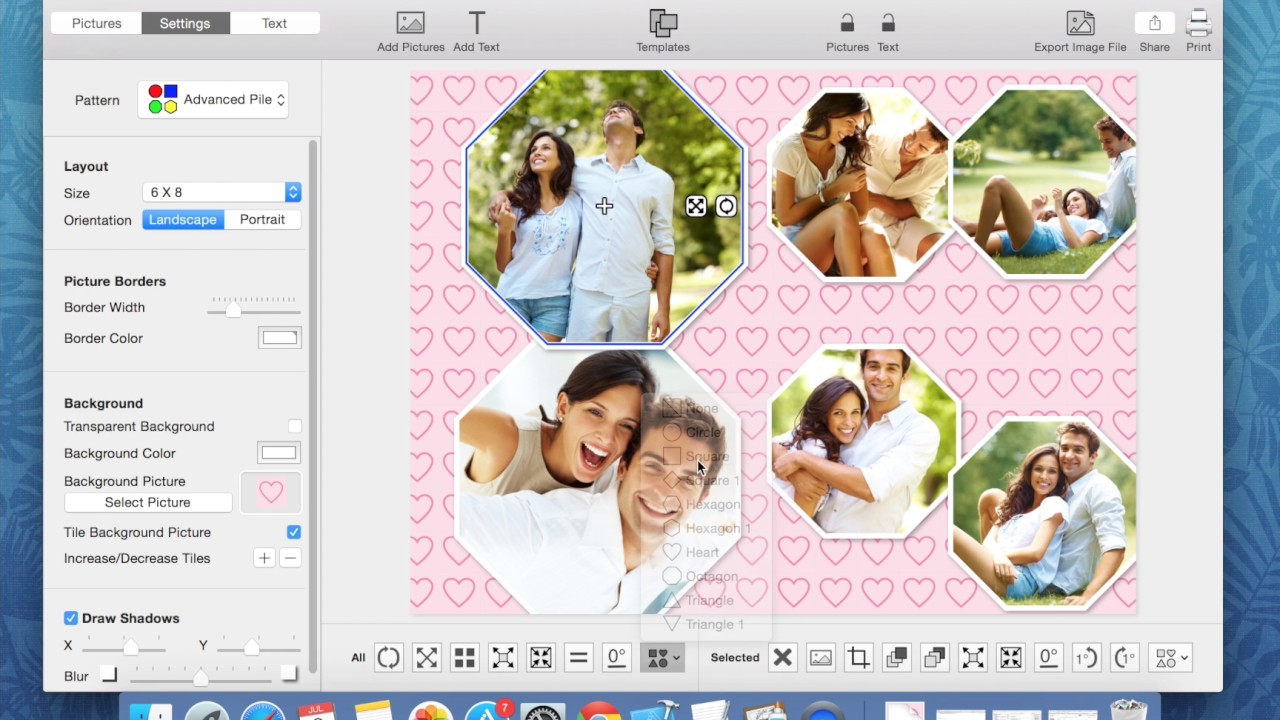Click the Add Text toolbar icon

click(477, 23)
